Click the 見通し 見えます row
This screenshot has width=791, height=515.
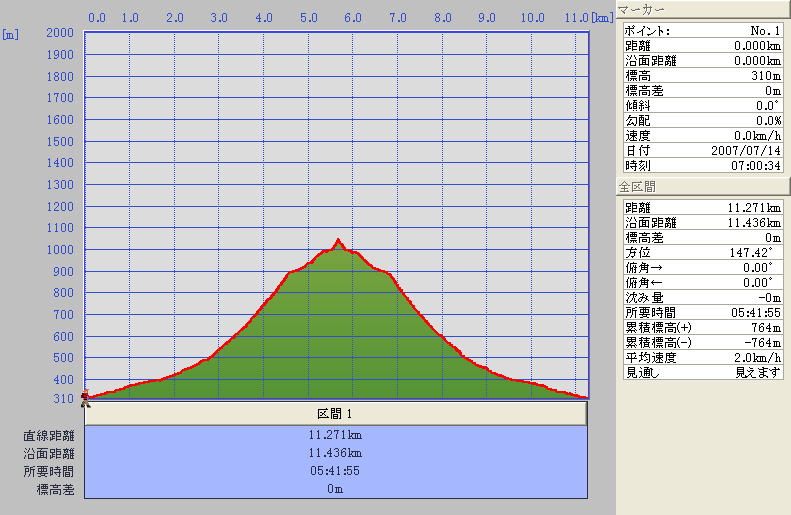coord(703,373)
